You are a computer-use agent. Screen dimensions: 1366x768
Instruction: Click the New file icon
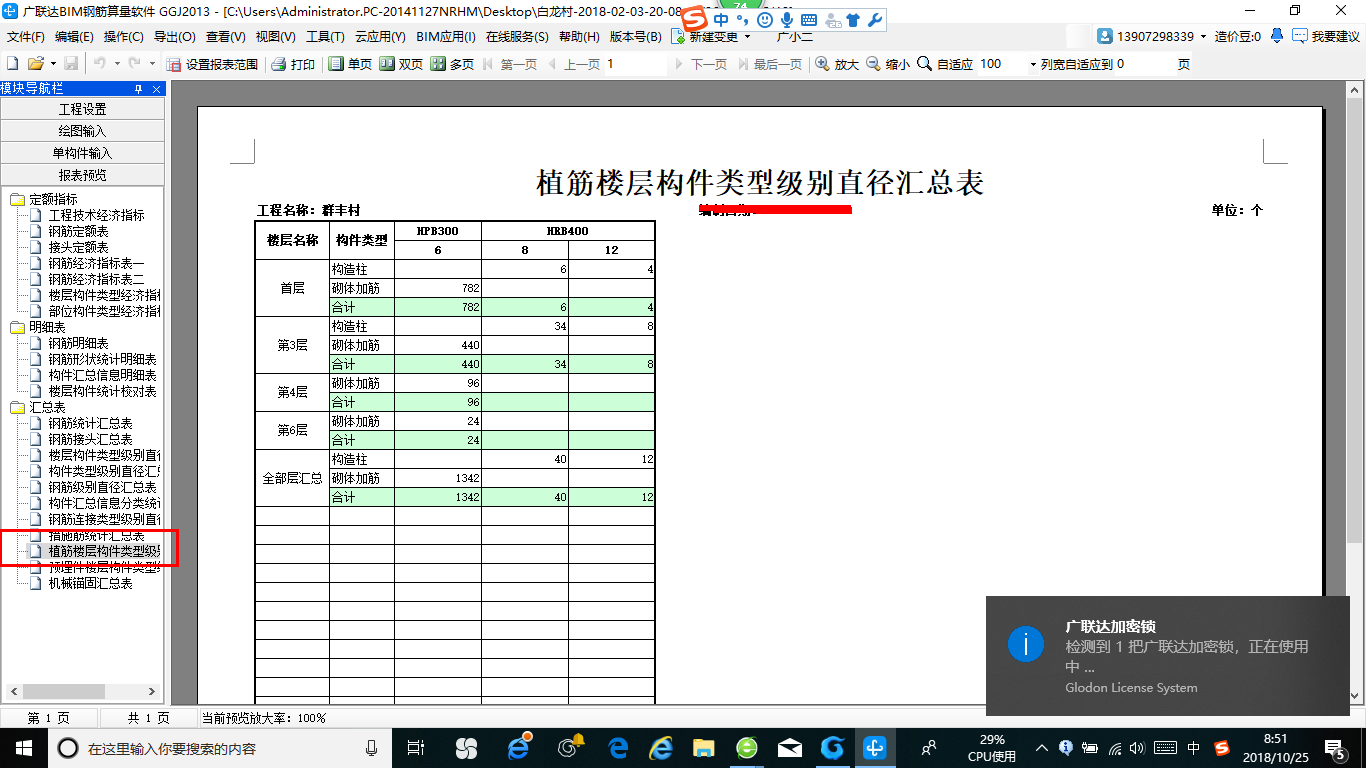(x=13, y=64)
